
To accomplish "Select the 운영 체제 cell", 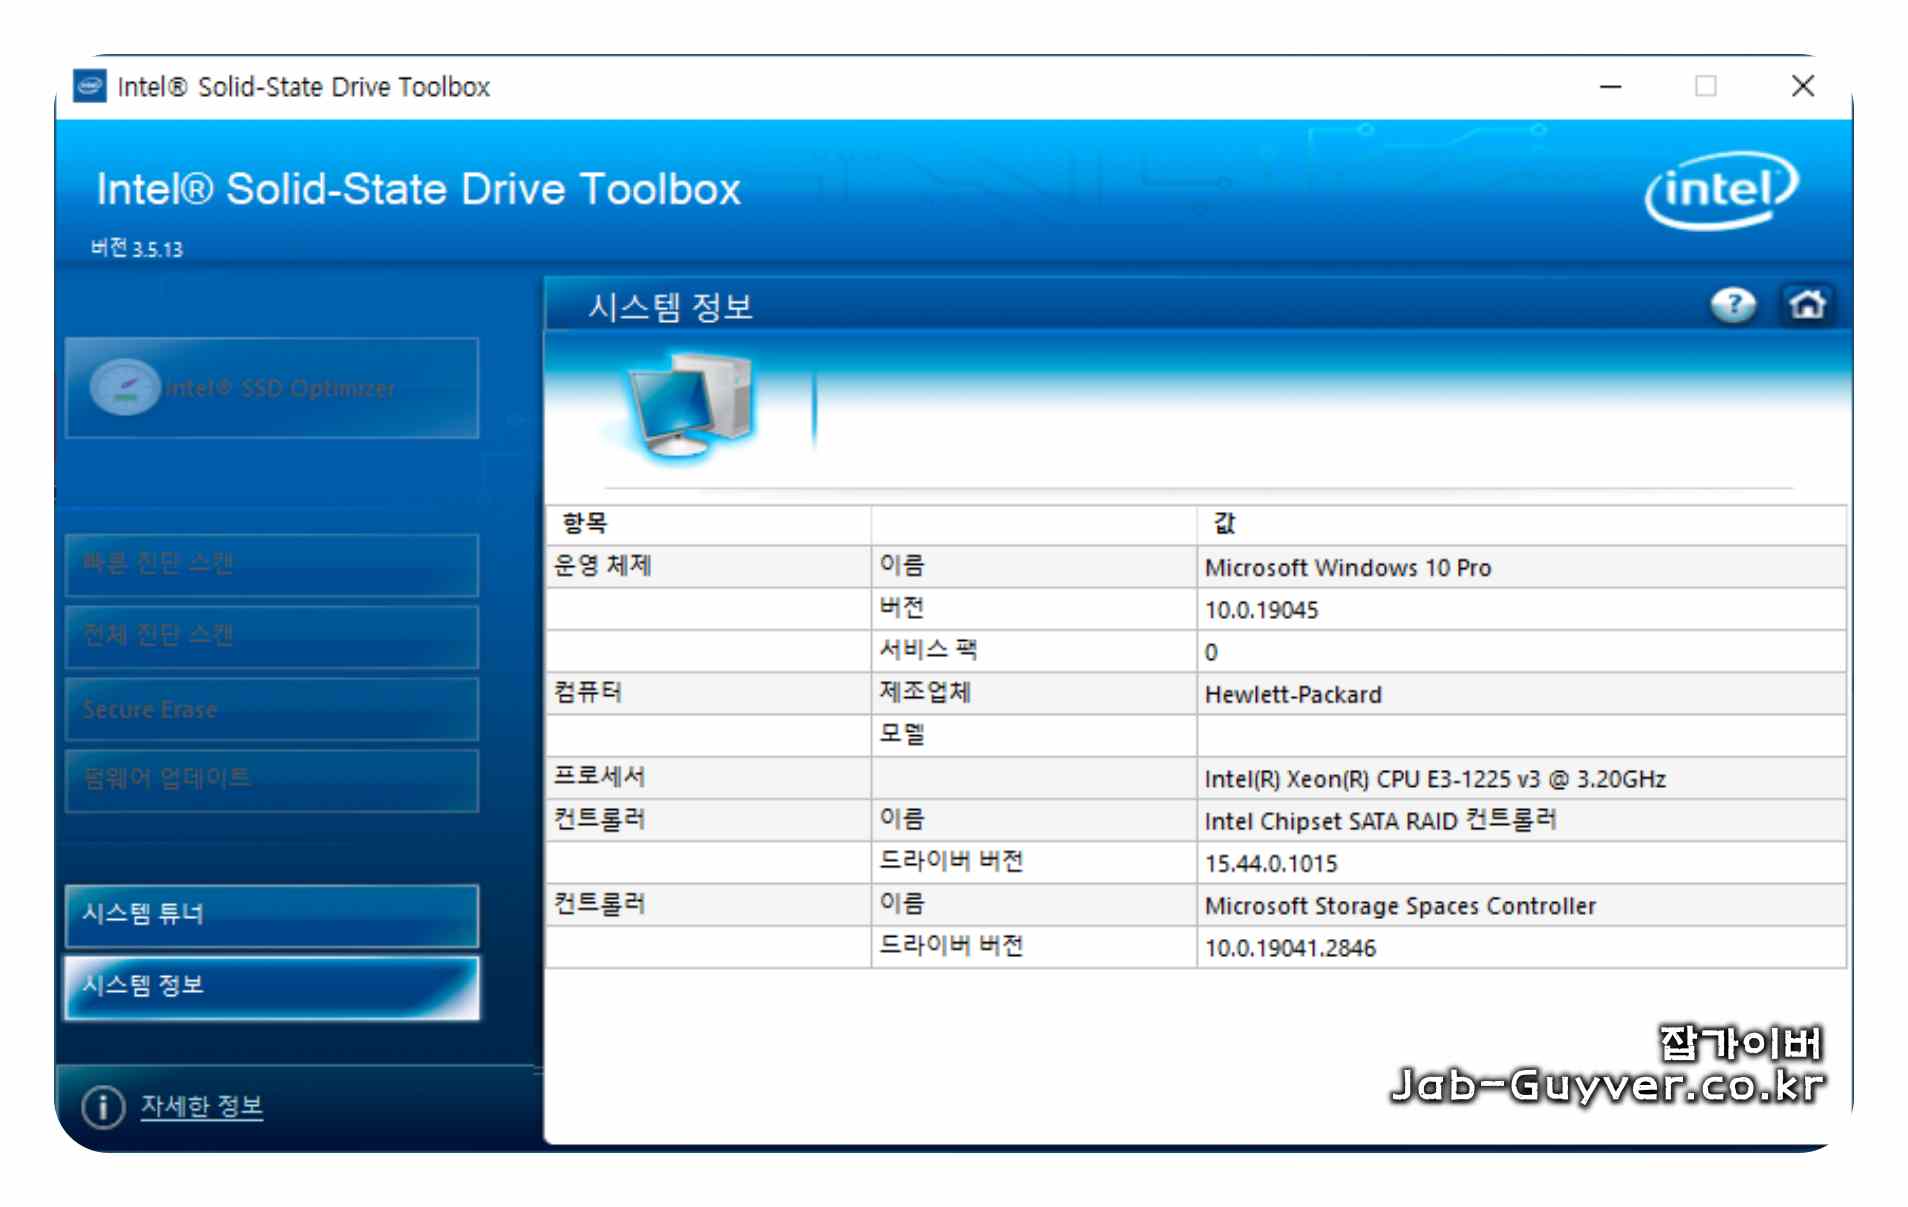I will coord(708,566).
